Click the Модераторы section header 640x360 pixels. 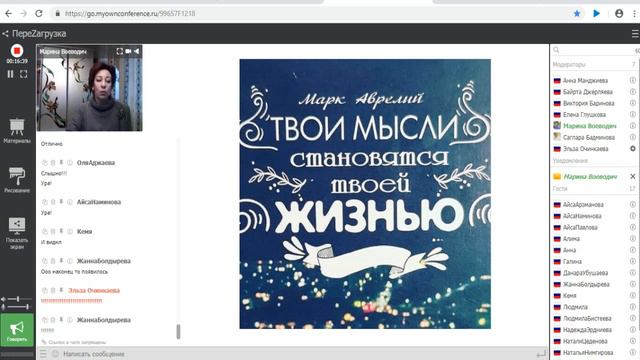coord(569,64)
